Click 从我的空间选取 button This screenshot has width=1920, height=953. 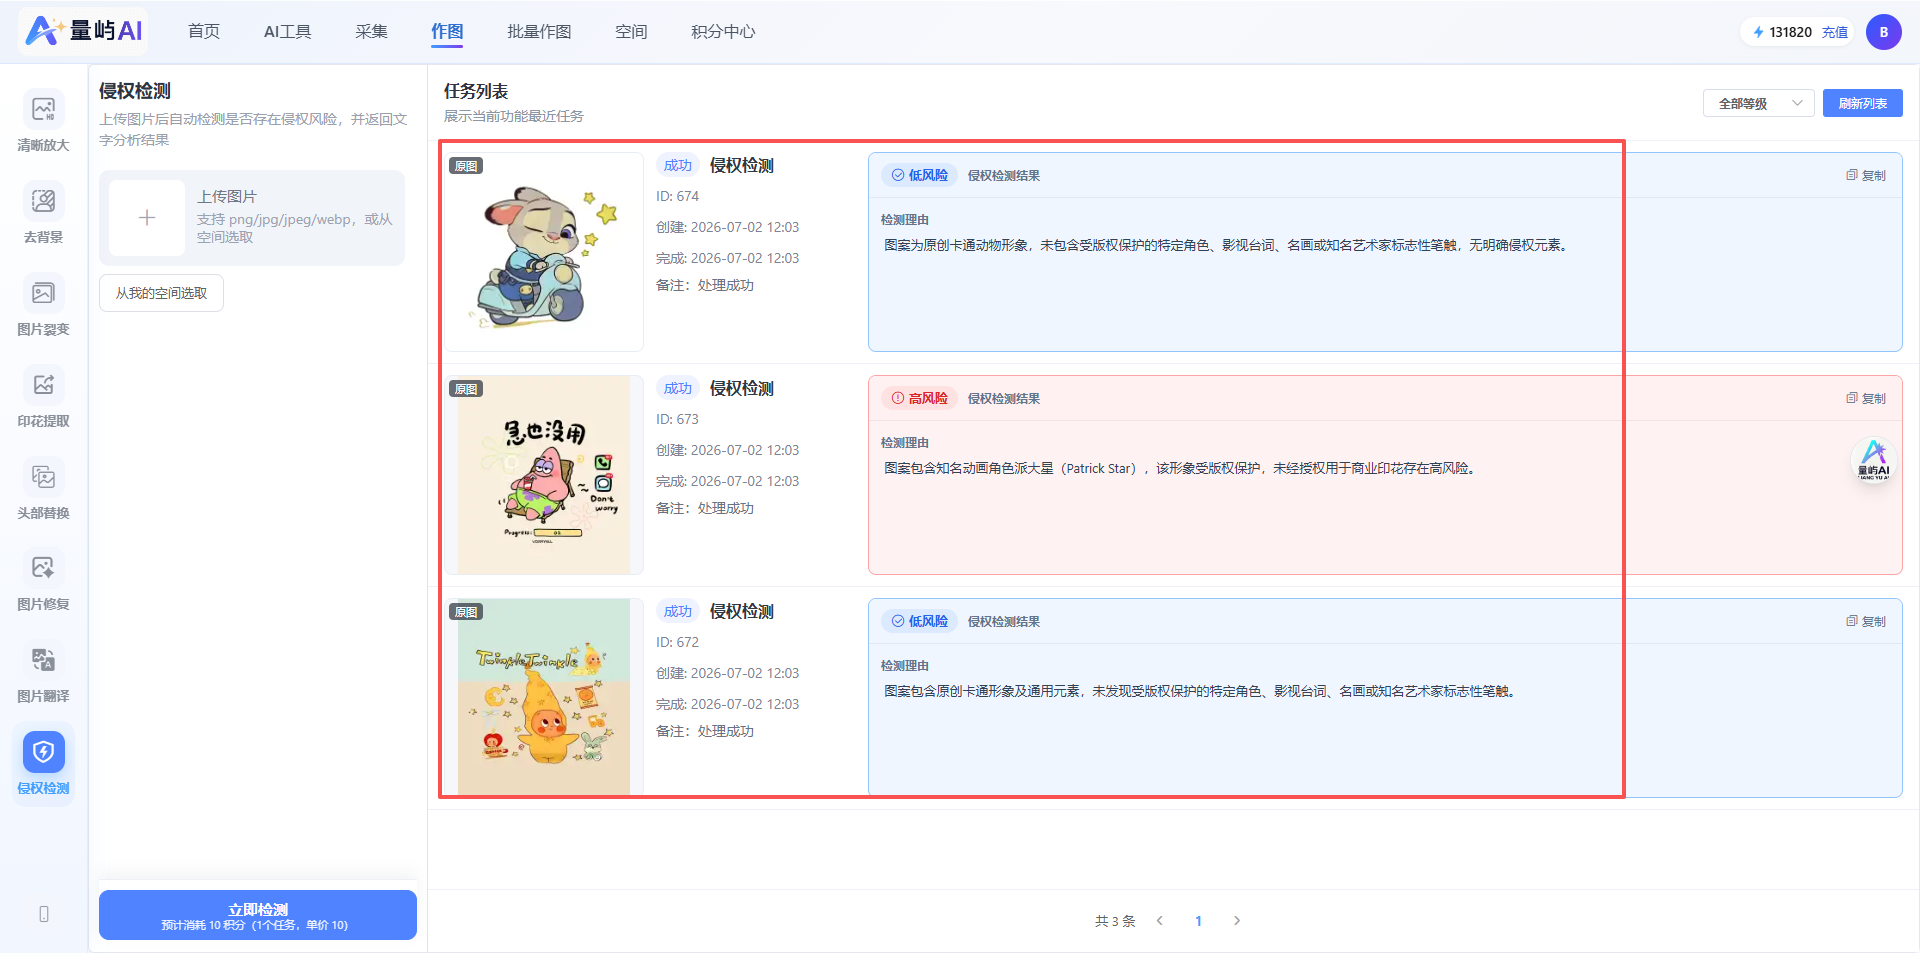(x=161, y=293)
